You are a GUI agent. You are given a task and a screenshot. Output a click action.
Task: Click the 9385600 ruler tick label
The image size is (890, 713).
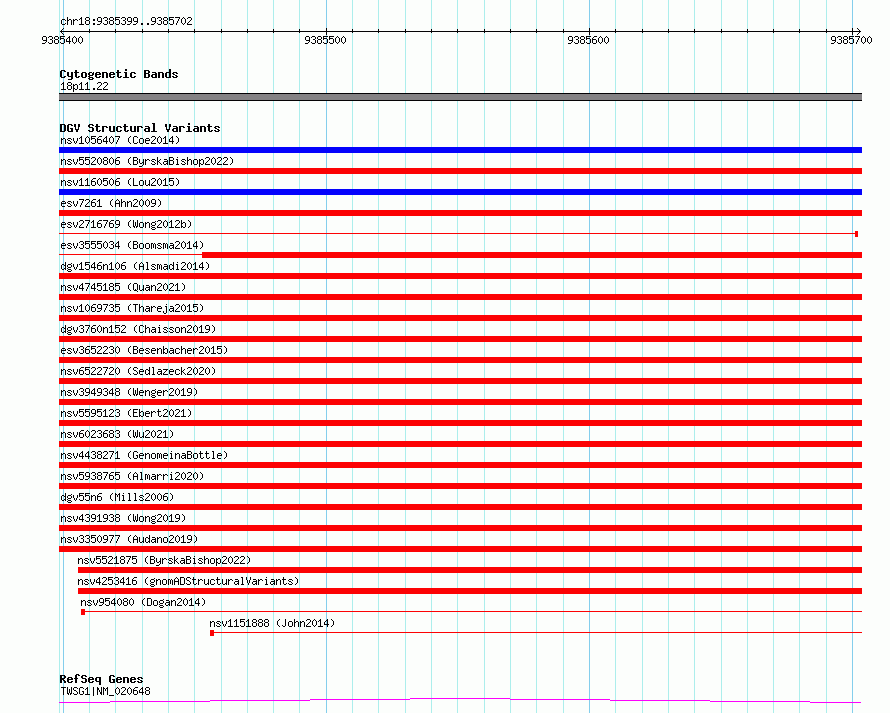[588, 40]
